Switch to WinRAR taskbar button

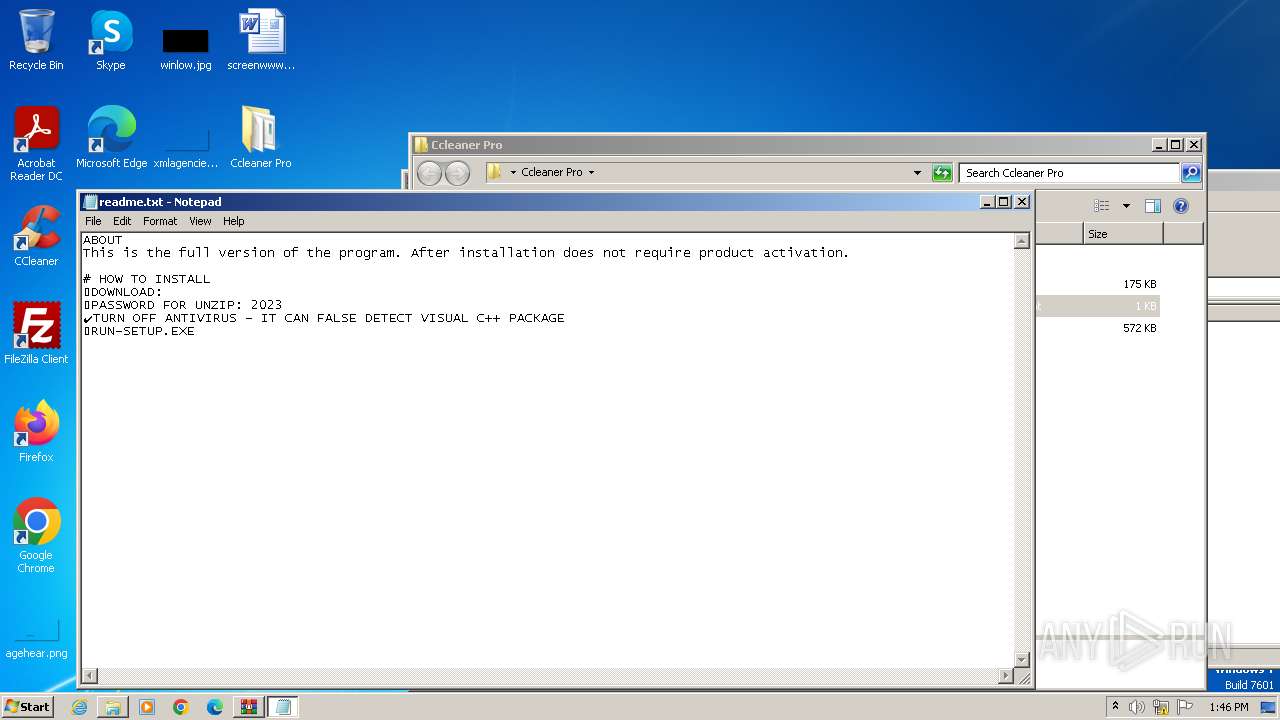pos(249,707)
